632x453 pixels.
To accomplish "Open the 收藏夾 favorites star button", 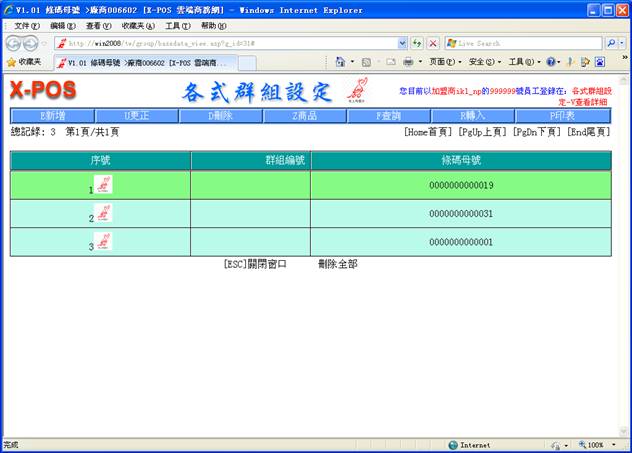I will click(x=25, y=62).
